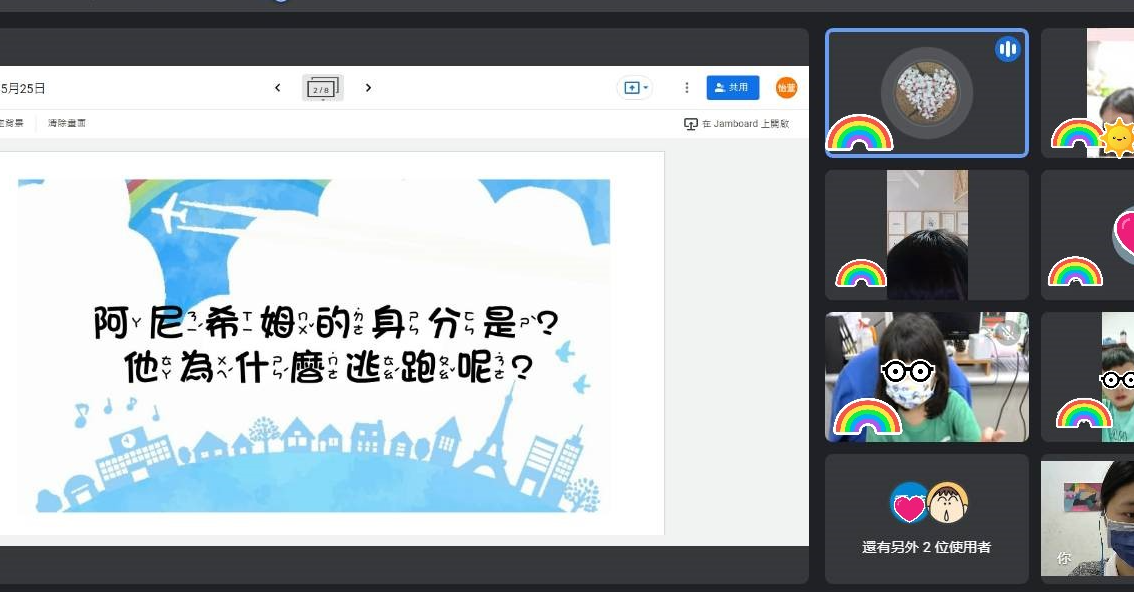Select the tile with sun sticker
The width and height of the screenshot is (1134, 594).
[1087, 93]
